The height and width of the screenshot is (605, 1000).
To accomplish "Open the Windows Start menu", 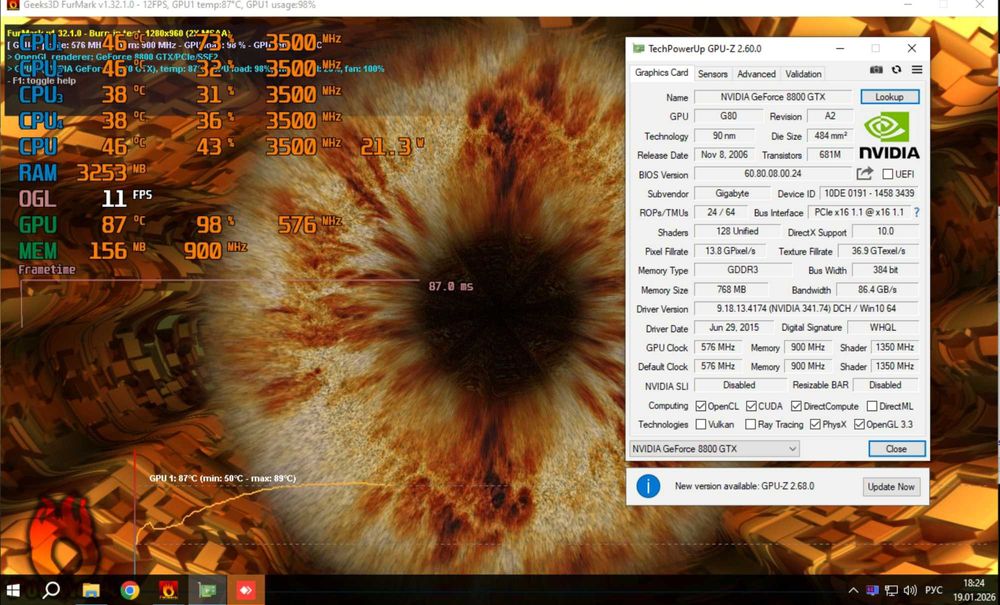I will click(x=13, y=590).
